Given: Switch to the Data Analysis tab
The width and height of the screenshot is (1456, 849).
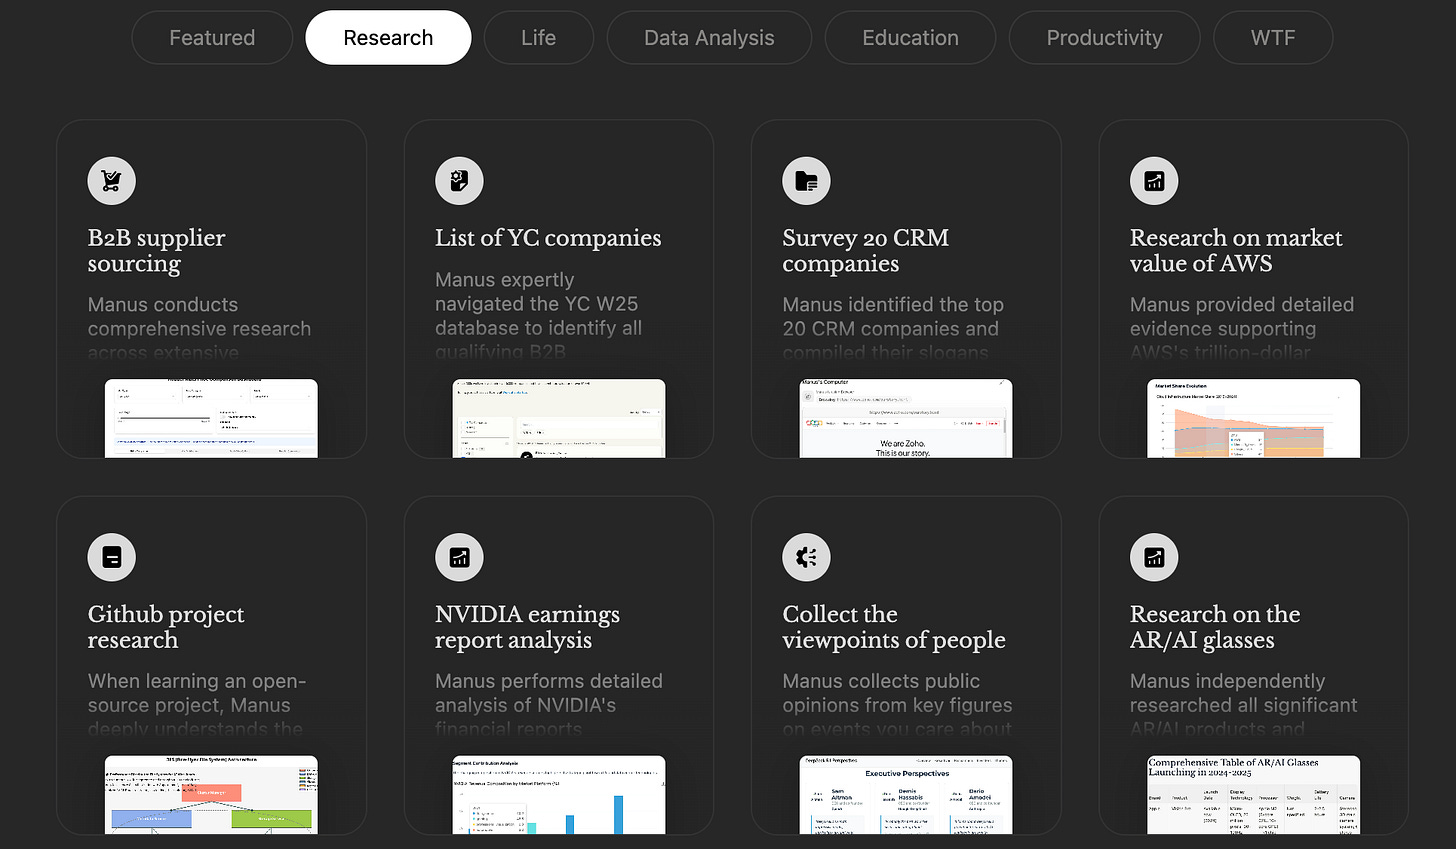Looking at the screenshot, I should (709, 38).
